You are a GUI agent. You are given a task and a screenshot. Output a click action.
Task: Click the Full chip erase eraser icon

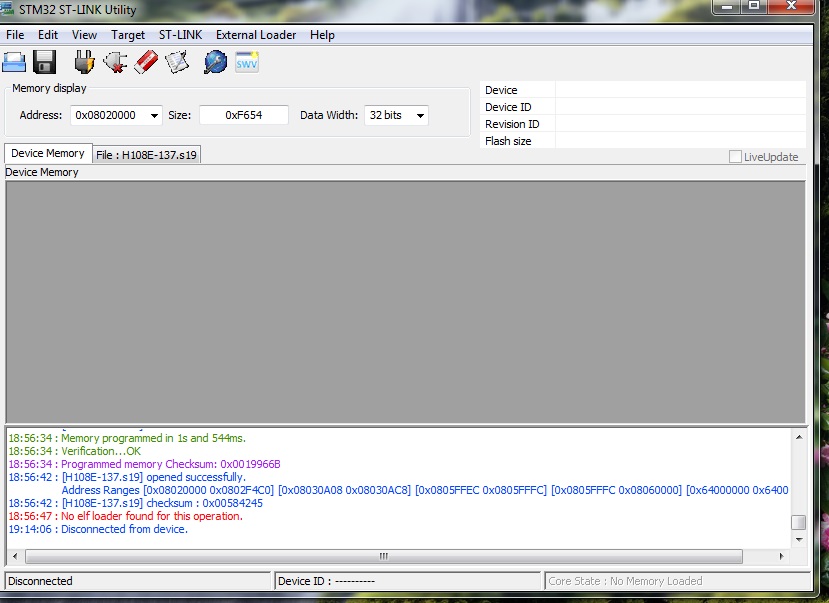coord(146,63)
